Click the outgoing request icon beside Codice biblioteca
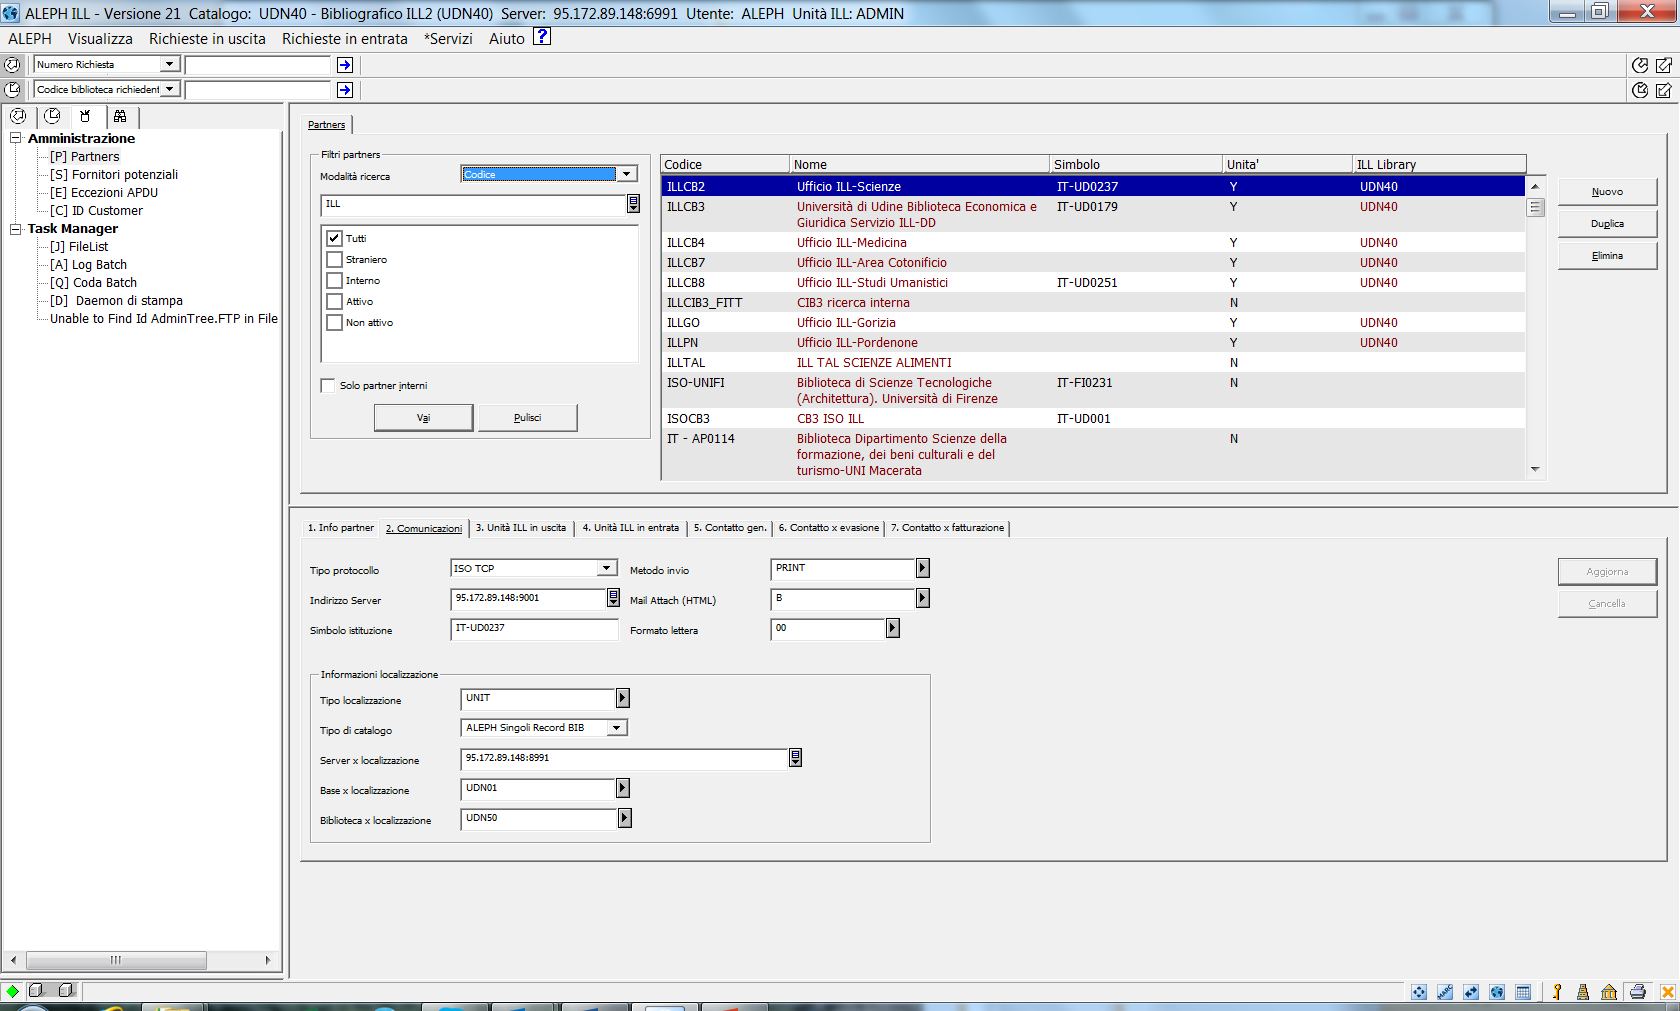The width and height of the screenshot is (1680, 1011). 12,90
